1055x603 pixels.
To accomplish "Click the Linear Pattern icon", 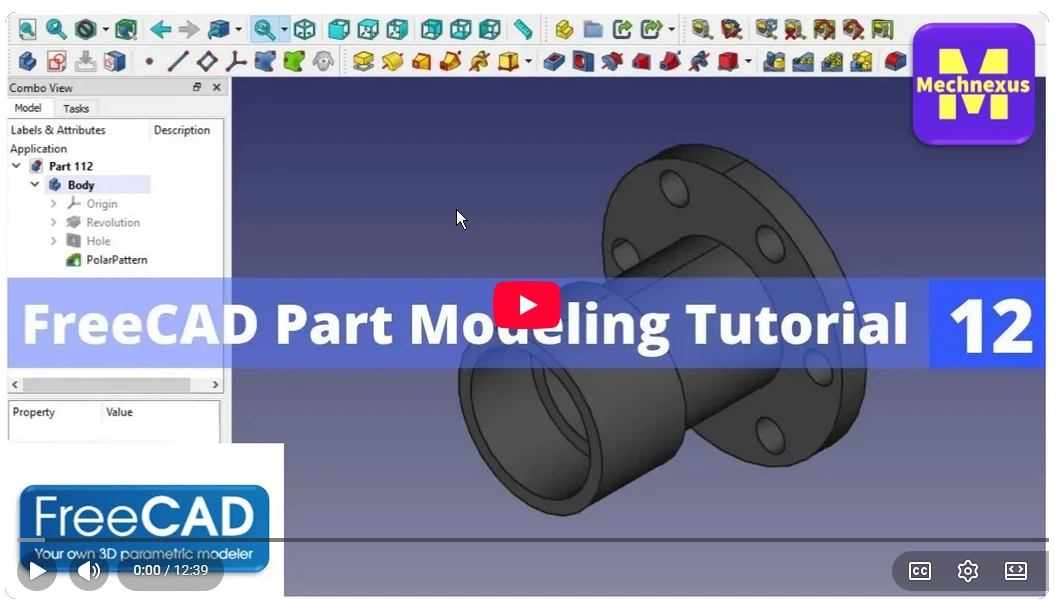I will point(803,62).
